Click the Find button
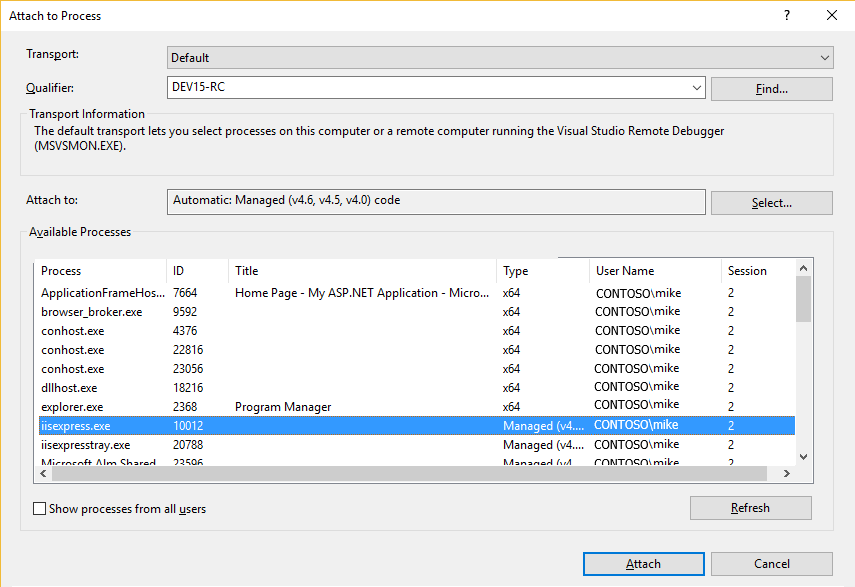 (770, 88)
